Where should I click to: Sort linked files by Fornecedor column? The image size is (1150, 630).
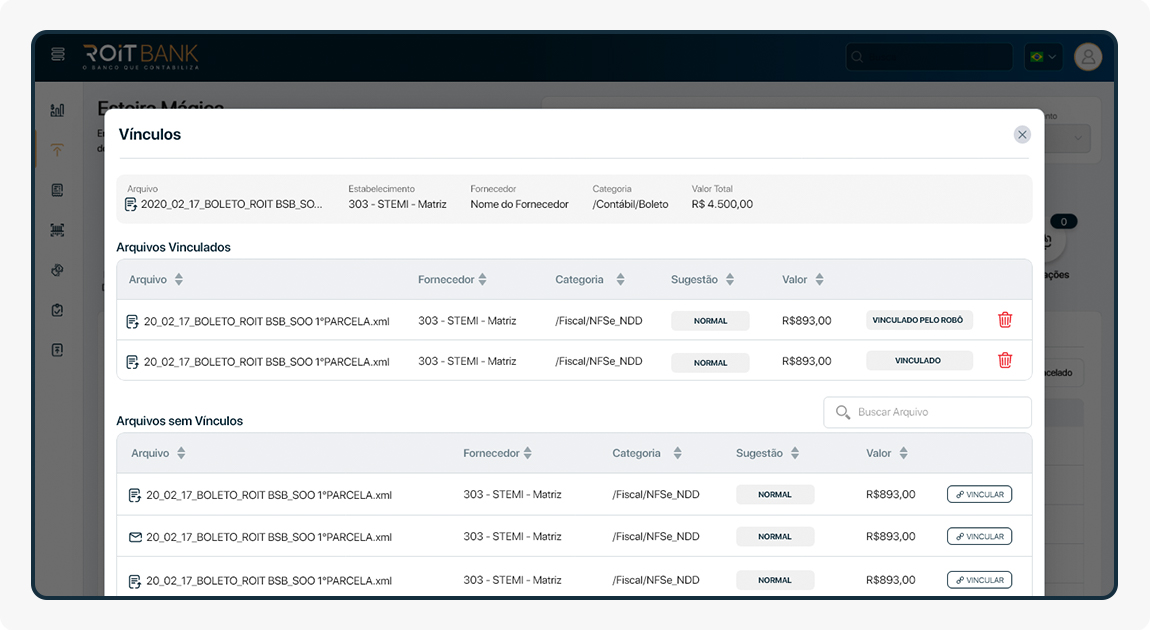tap(482, 280)
